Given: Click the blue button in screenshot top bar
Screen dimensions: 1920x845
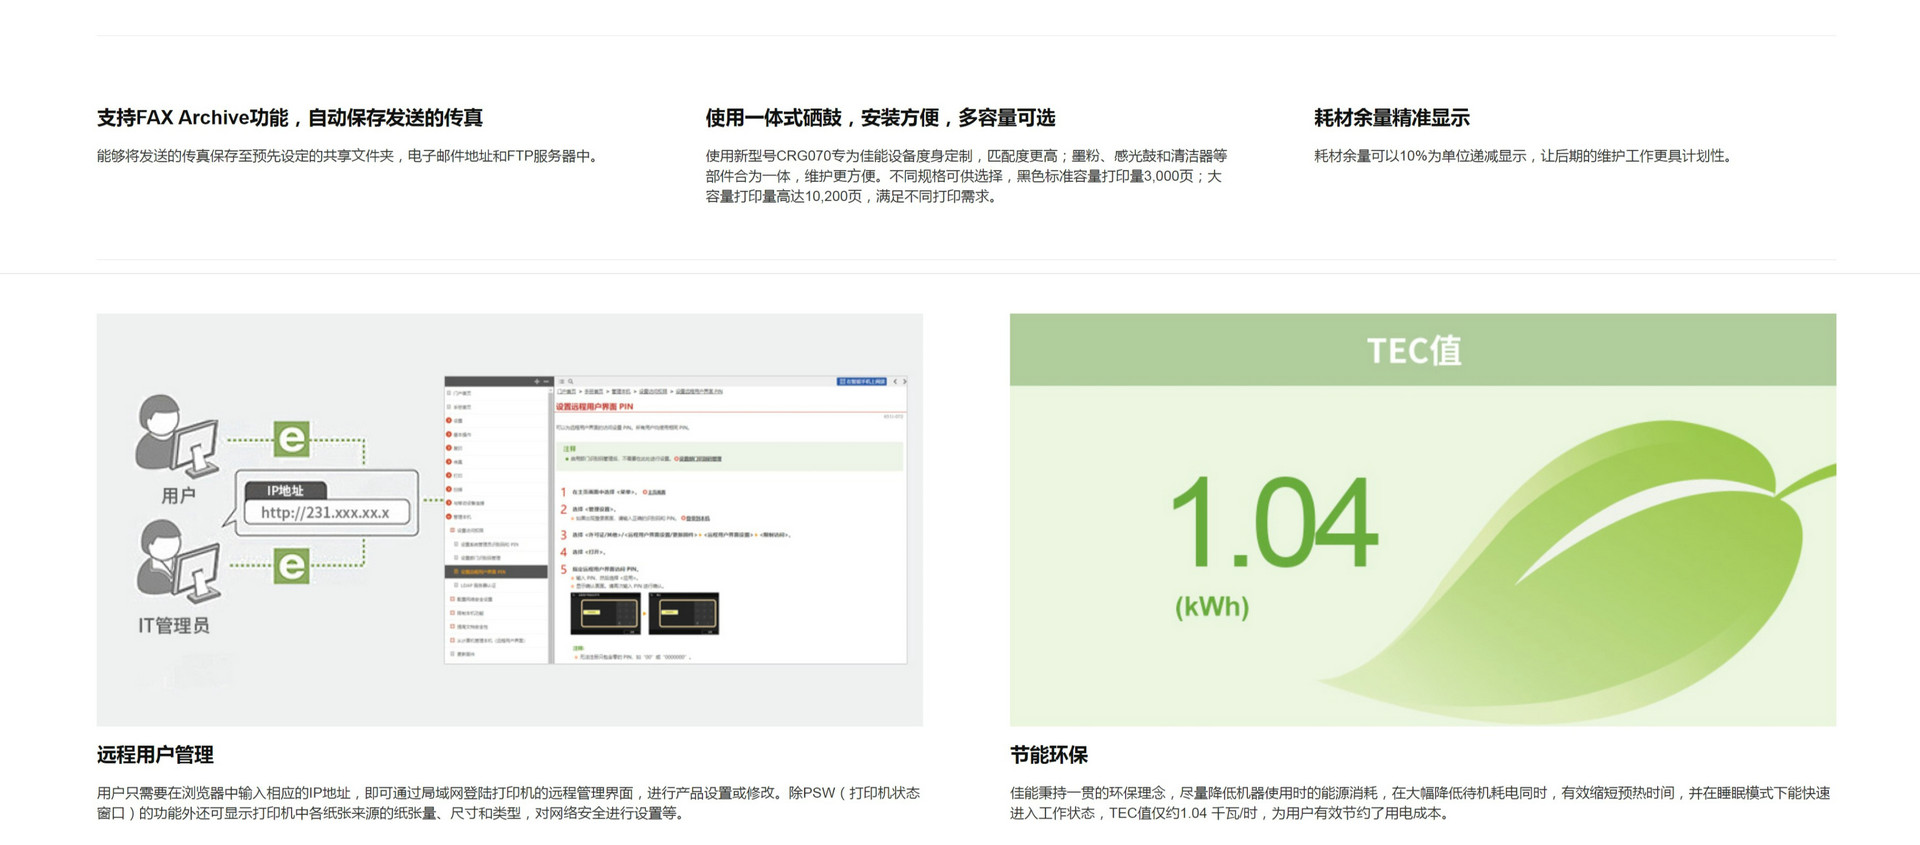Looking at the screenshot, I should click(861, 382).
